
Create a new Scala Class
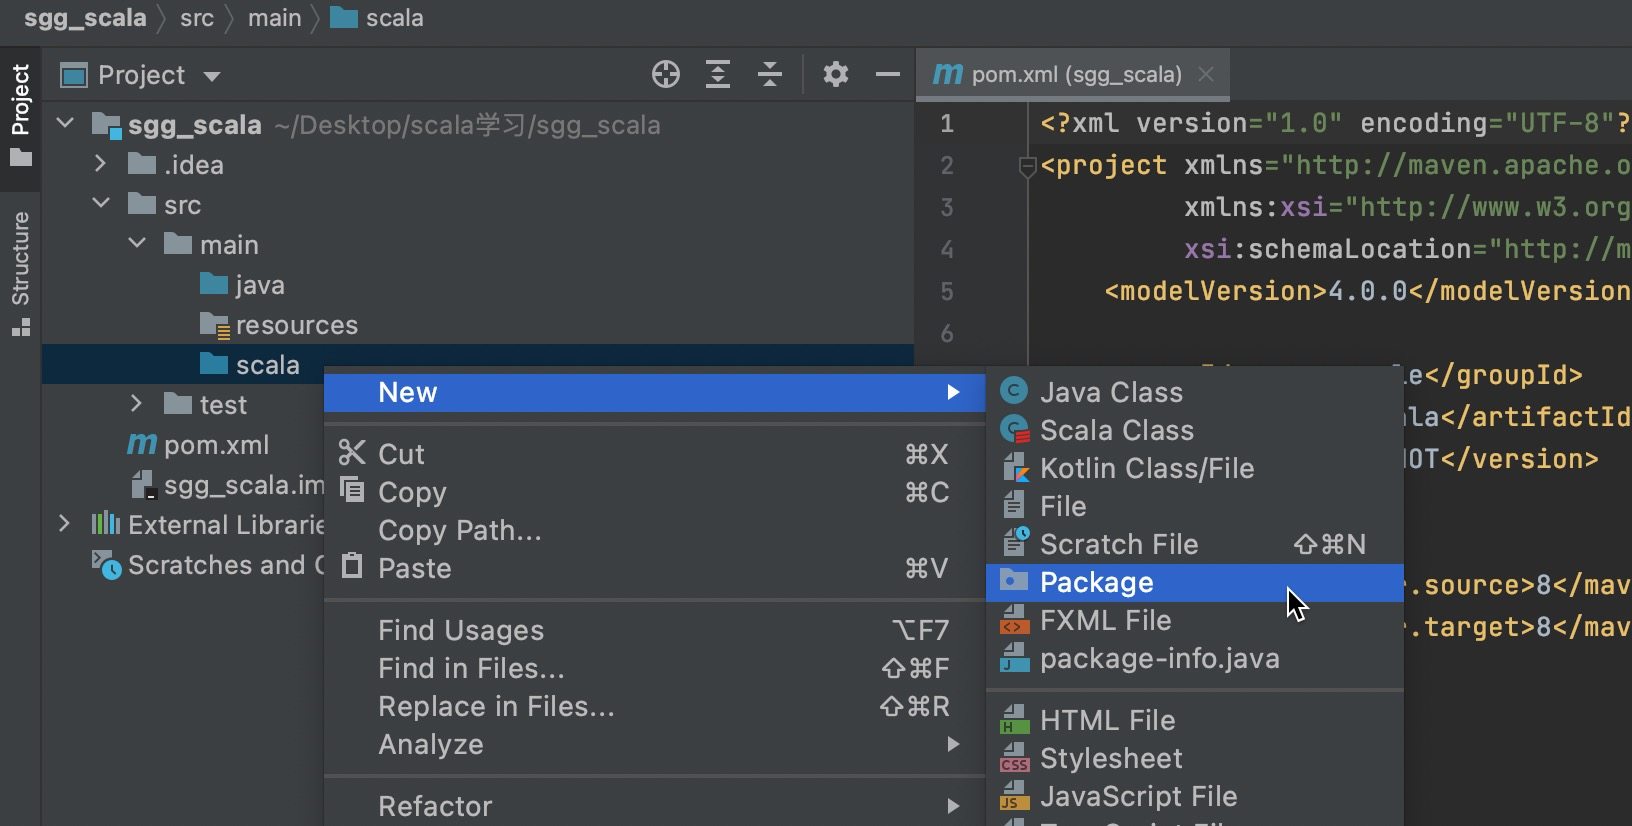1195,430
